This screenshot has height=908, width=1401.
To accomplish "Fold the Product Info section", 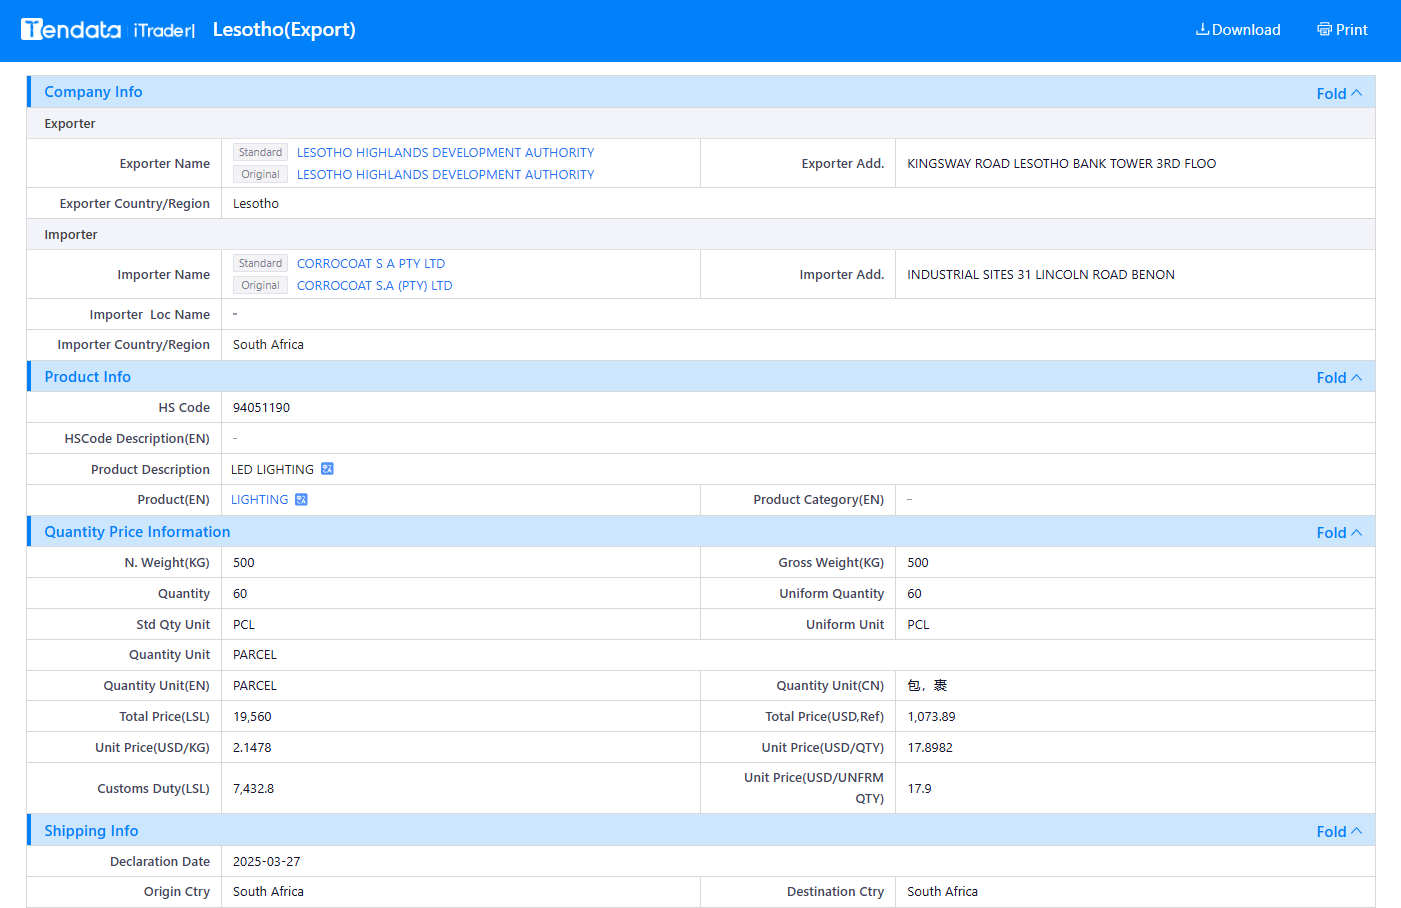I will coord(1339,377).
